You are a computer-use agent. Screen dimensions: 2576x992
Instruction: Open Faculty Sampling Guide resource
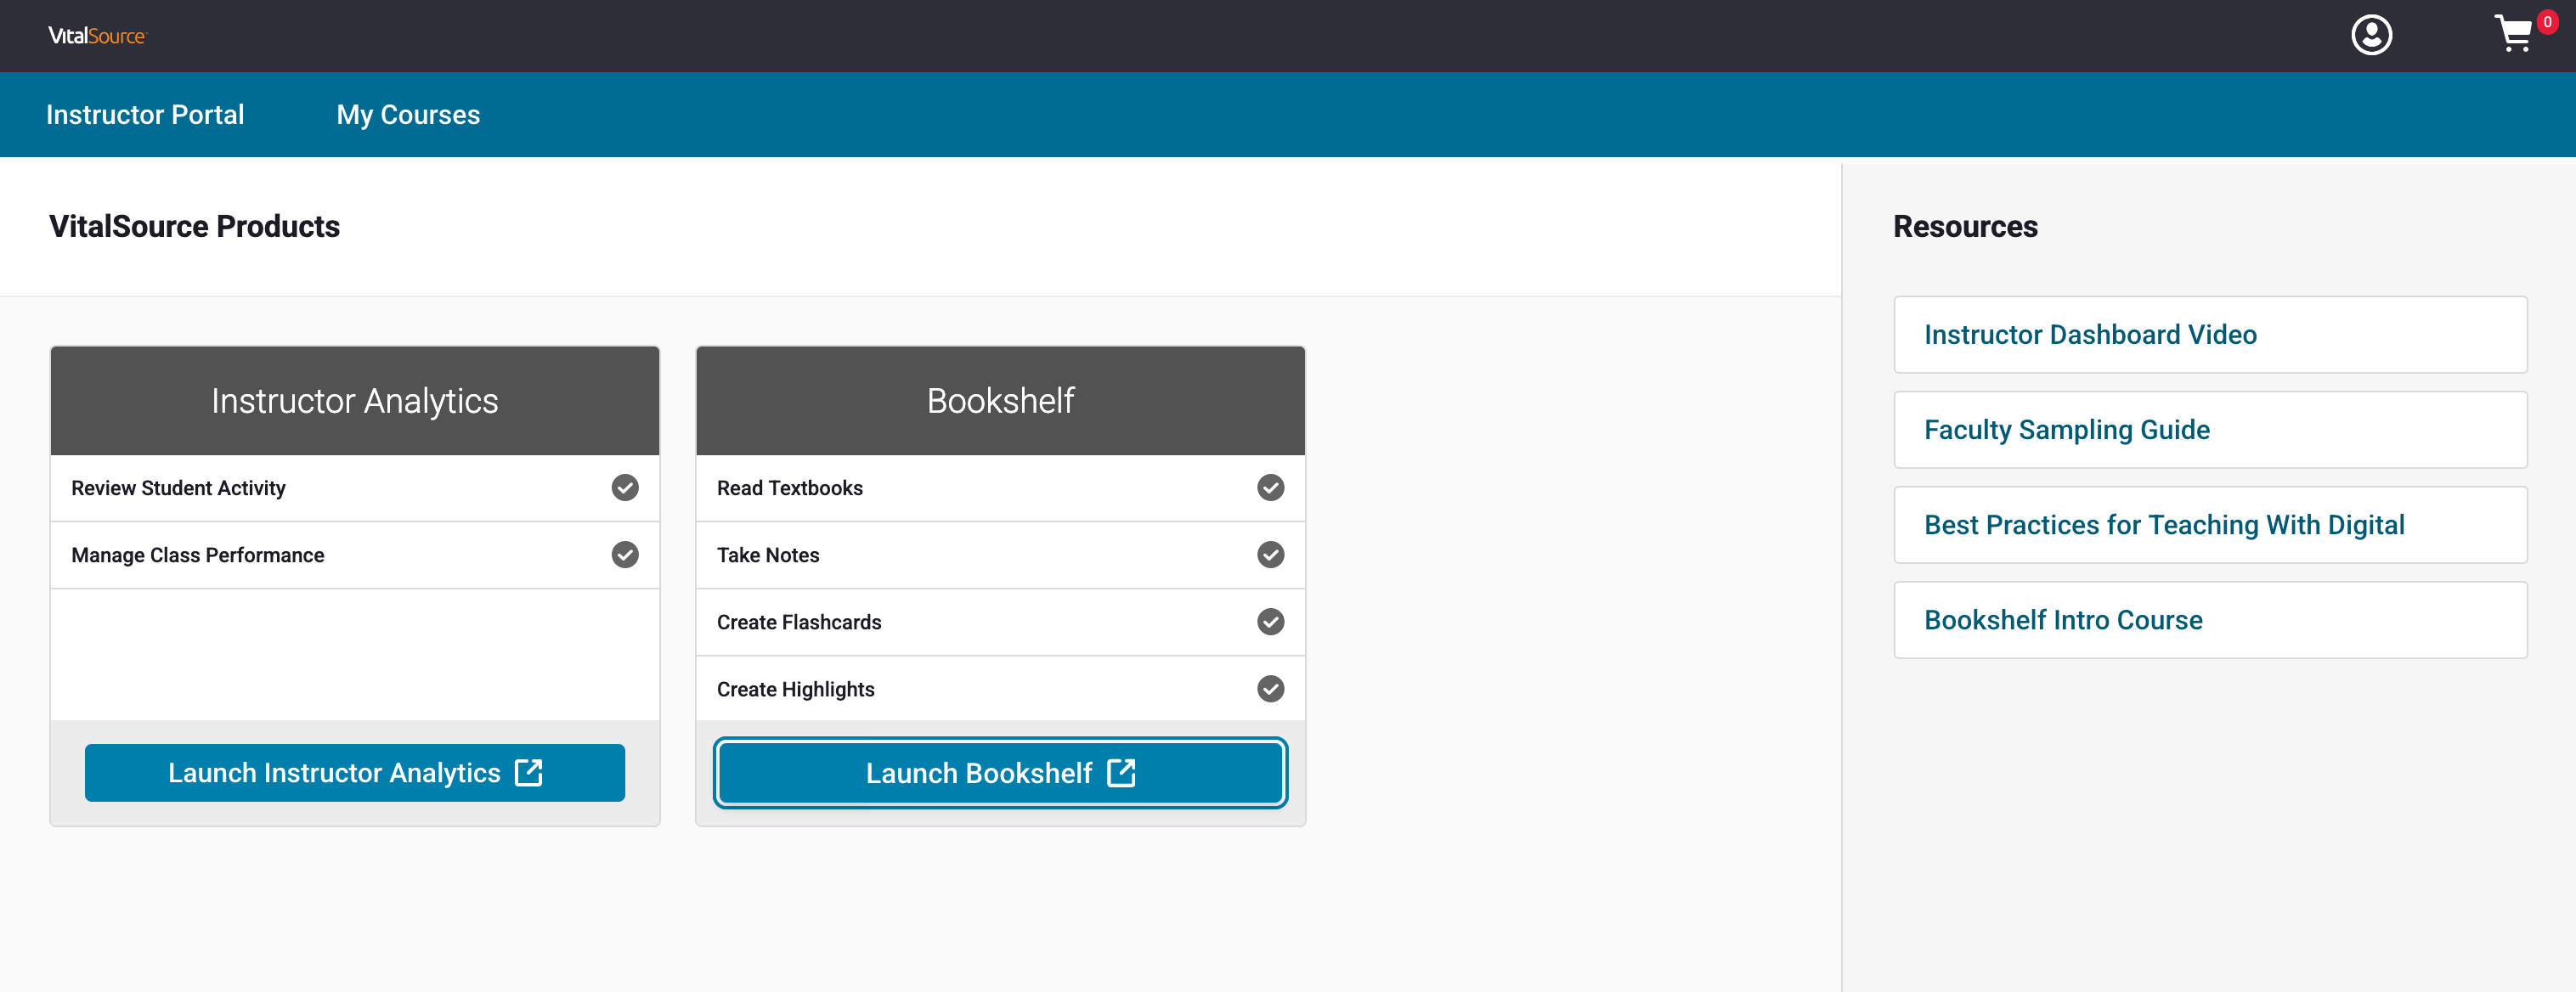click(2210, 430)
